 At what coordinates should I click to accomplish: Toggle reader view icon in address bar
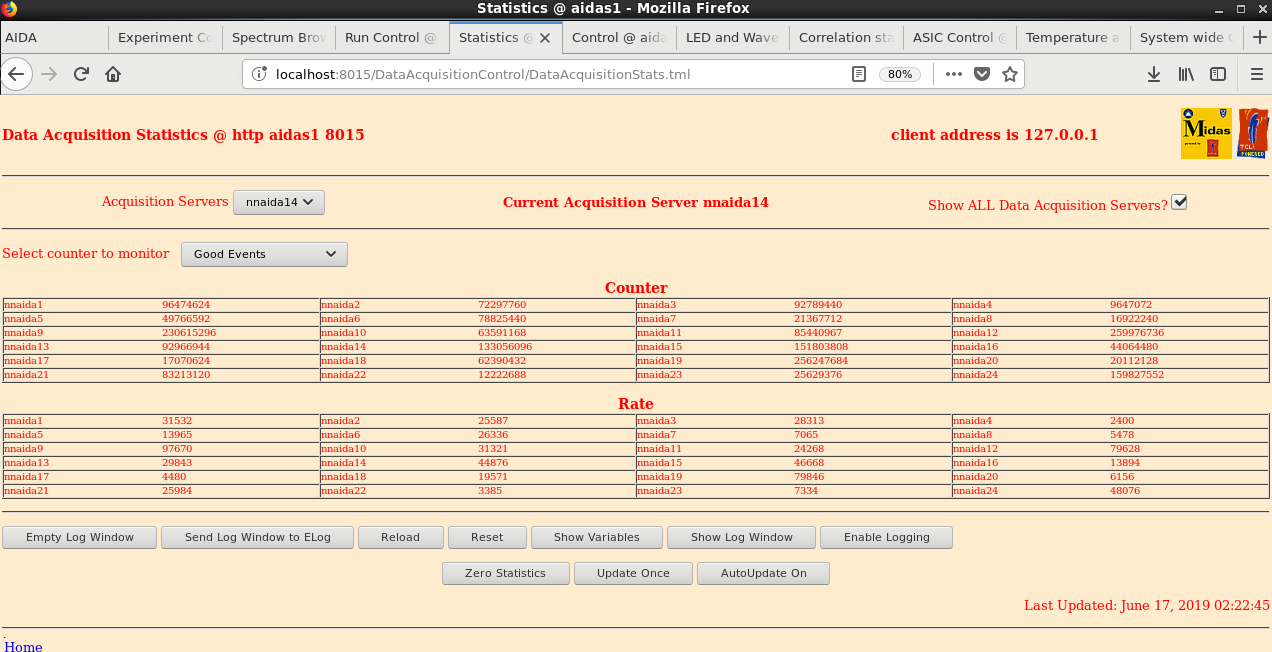pyautogui.click(x=859, y=74)
